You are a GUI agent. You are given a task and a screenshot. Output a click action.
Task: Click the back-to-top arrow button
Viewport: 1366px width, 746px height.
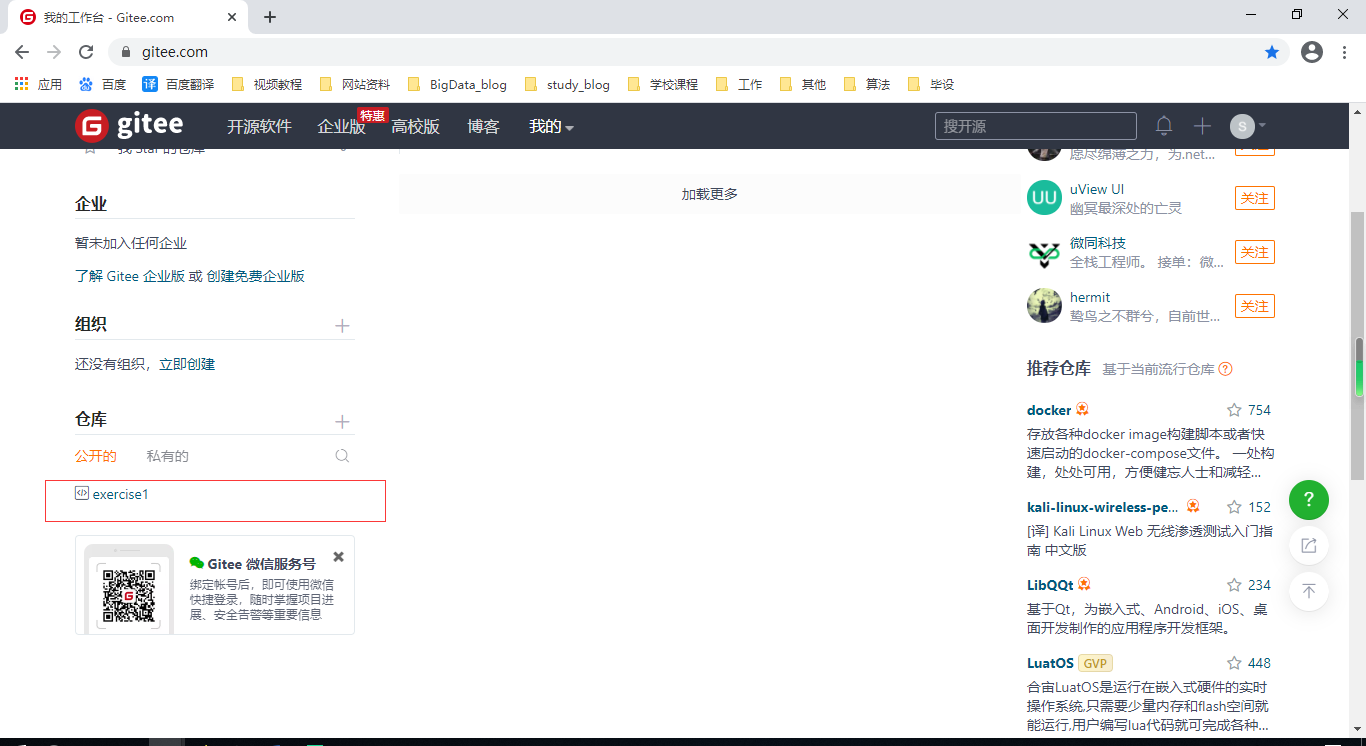1309,592
